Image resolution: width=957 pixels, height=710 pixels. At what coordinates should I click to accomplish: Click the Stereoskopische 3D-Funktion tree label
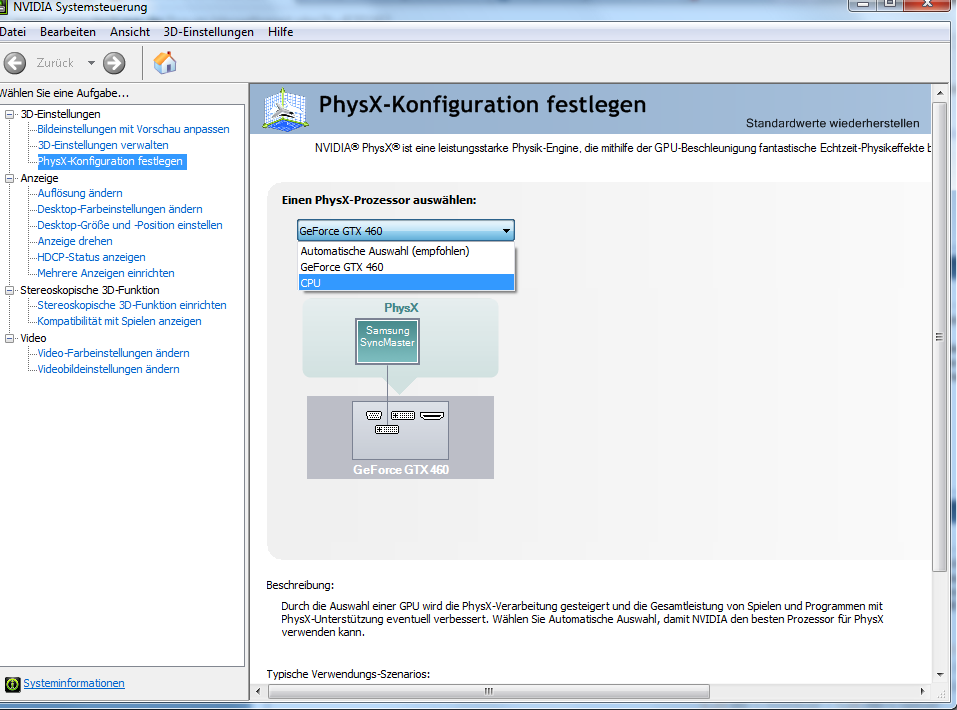(x=90, y=290)
